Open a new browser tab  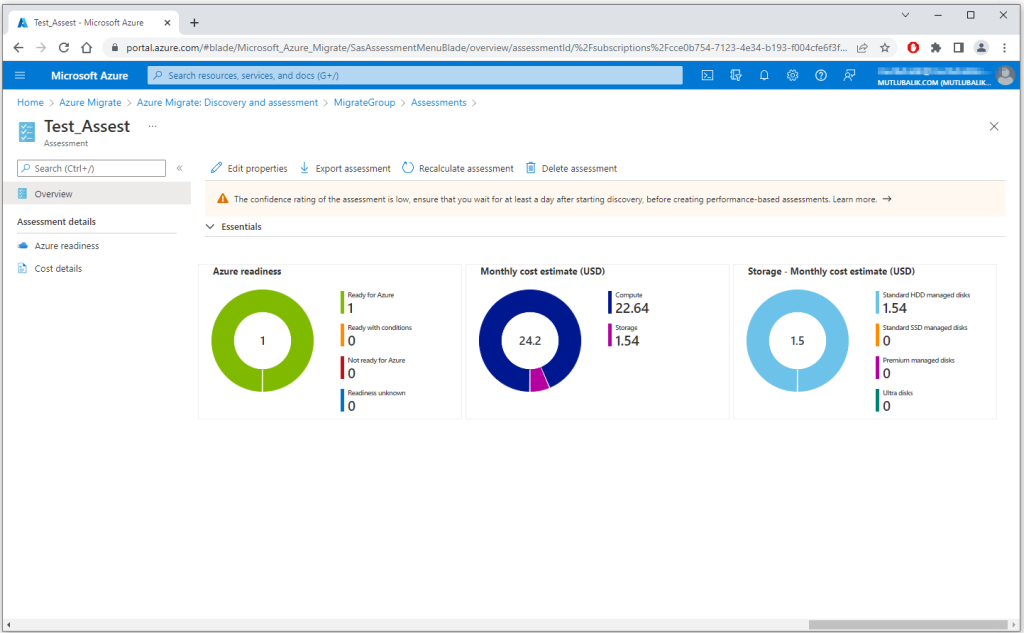pos(194,23)
